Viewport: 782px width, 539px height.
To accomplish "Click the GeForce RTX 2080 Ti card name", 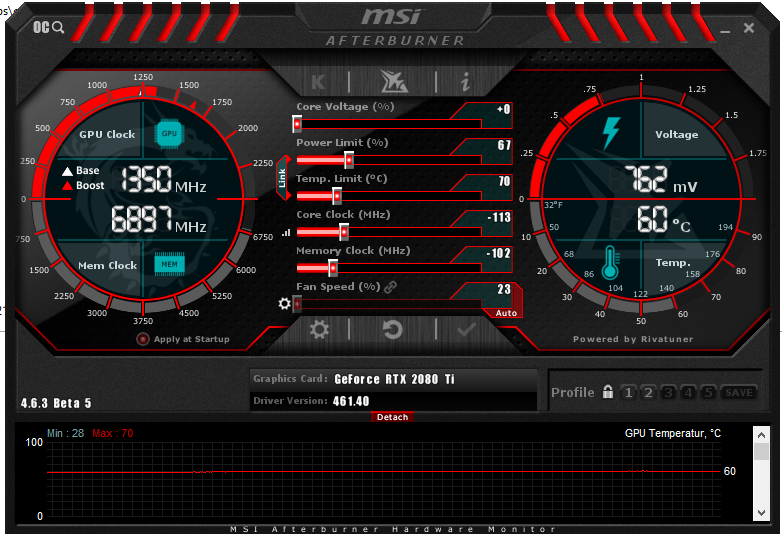I will click(394, 379).
